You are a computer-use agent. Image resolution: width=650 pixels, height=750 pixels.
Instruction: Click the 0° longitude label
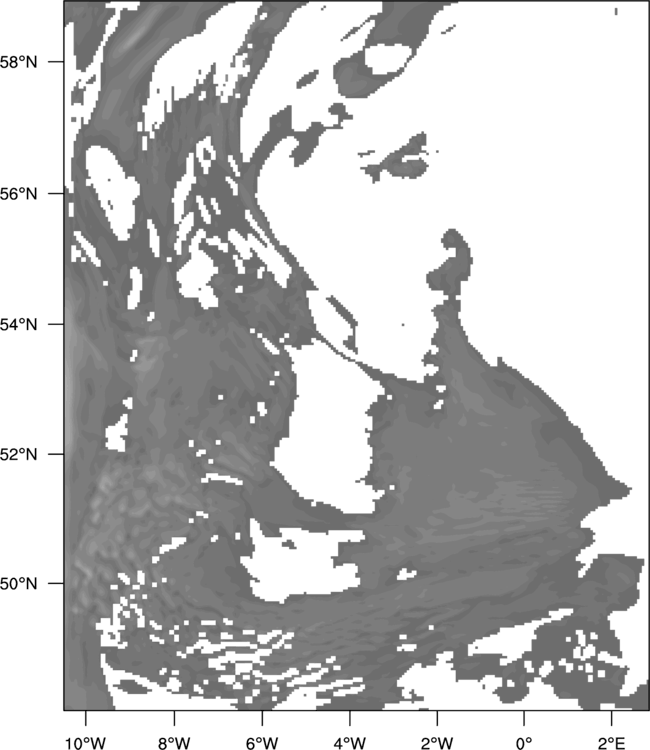pyautogui.click(x=524, y=743)
